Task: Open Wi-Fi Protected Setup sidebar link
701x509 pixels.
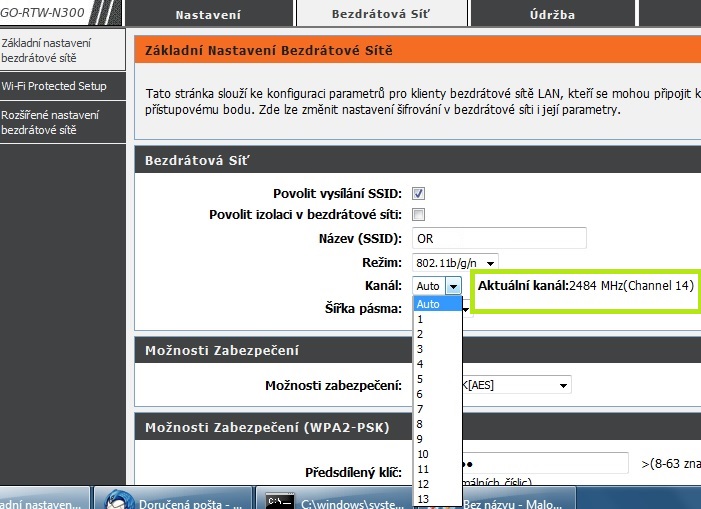Action: point(54,86)
